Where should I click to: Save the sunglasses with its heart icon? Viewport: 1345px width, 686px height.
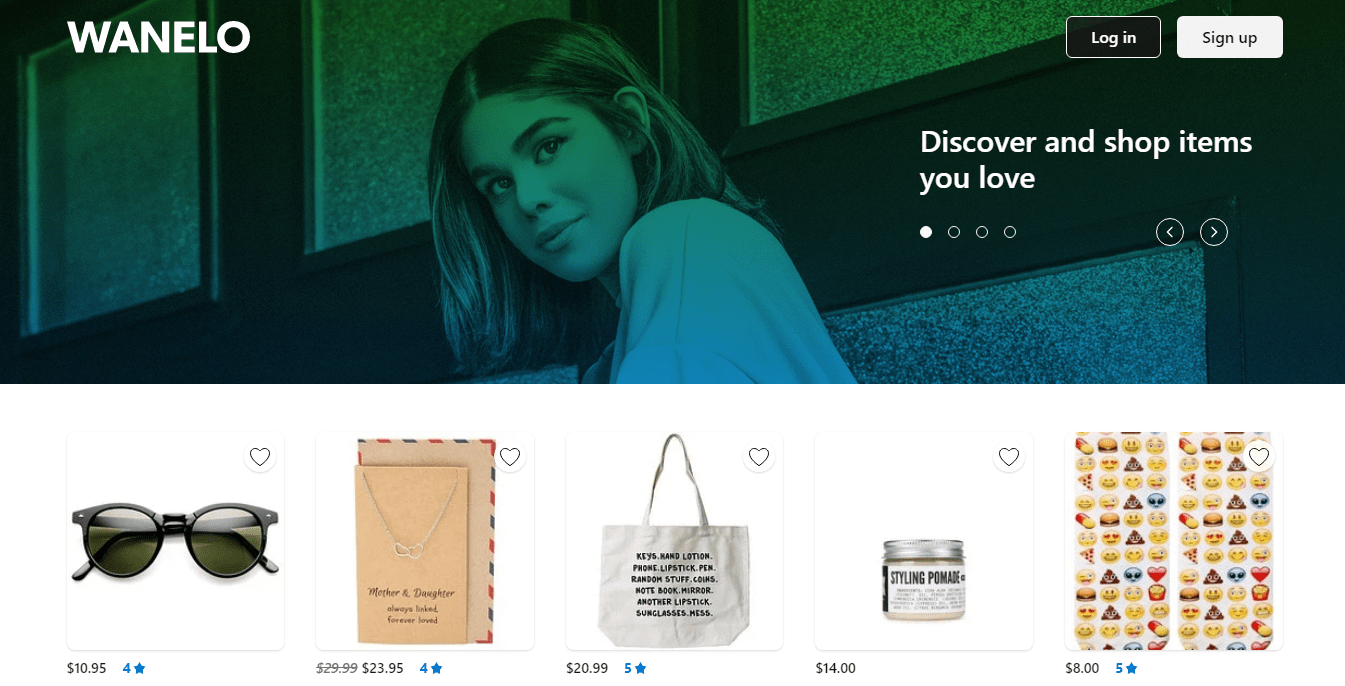point(260,457)
